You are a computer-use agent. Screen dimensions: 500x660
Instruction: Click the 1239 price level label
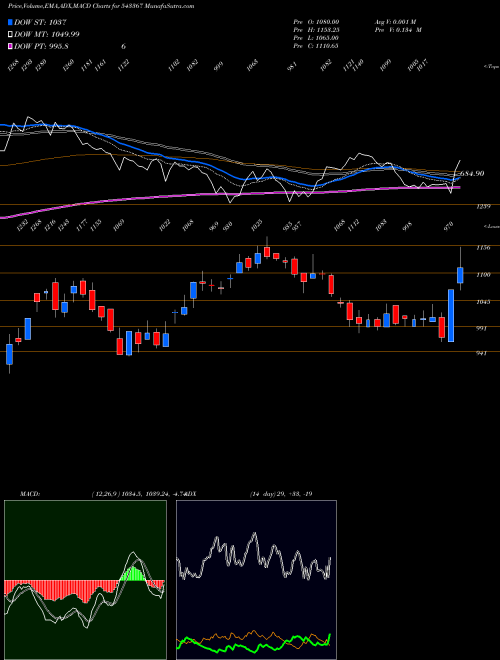tap(483, 207)
